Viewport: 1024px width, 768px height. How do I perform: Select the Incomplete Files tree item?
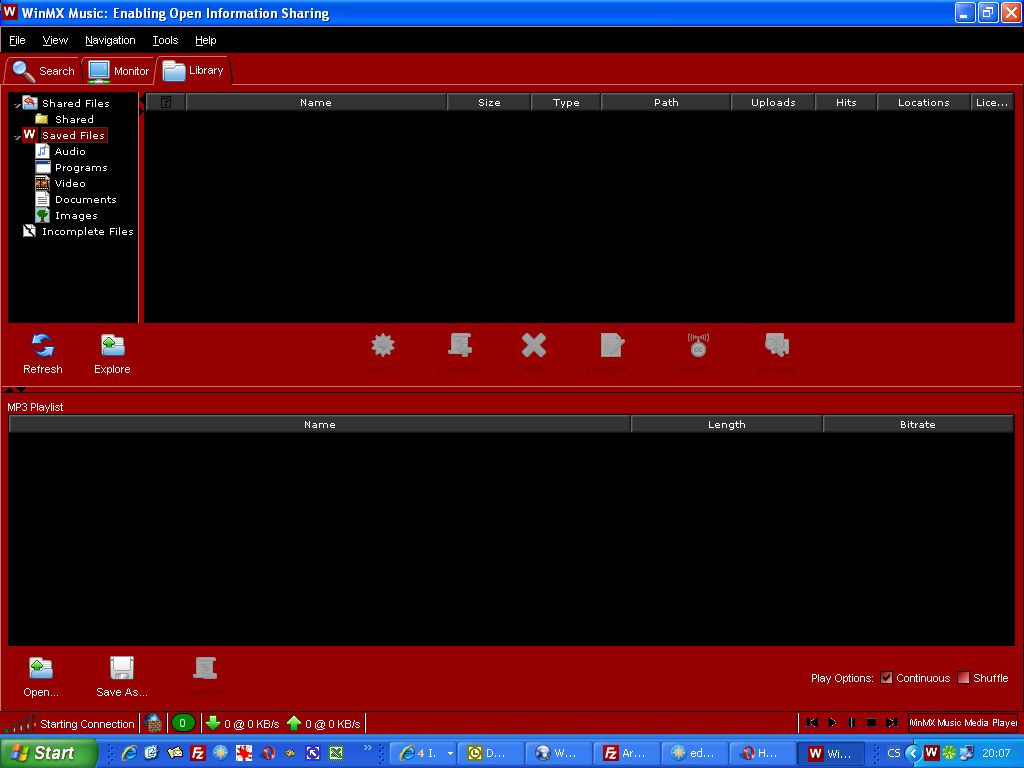pos(78,232)
